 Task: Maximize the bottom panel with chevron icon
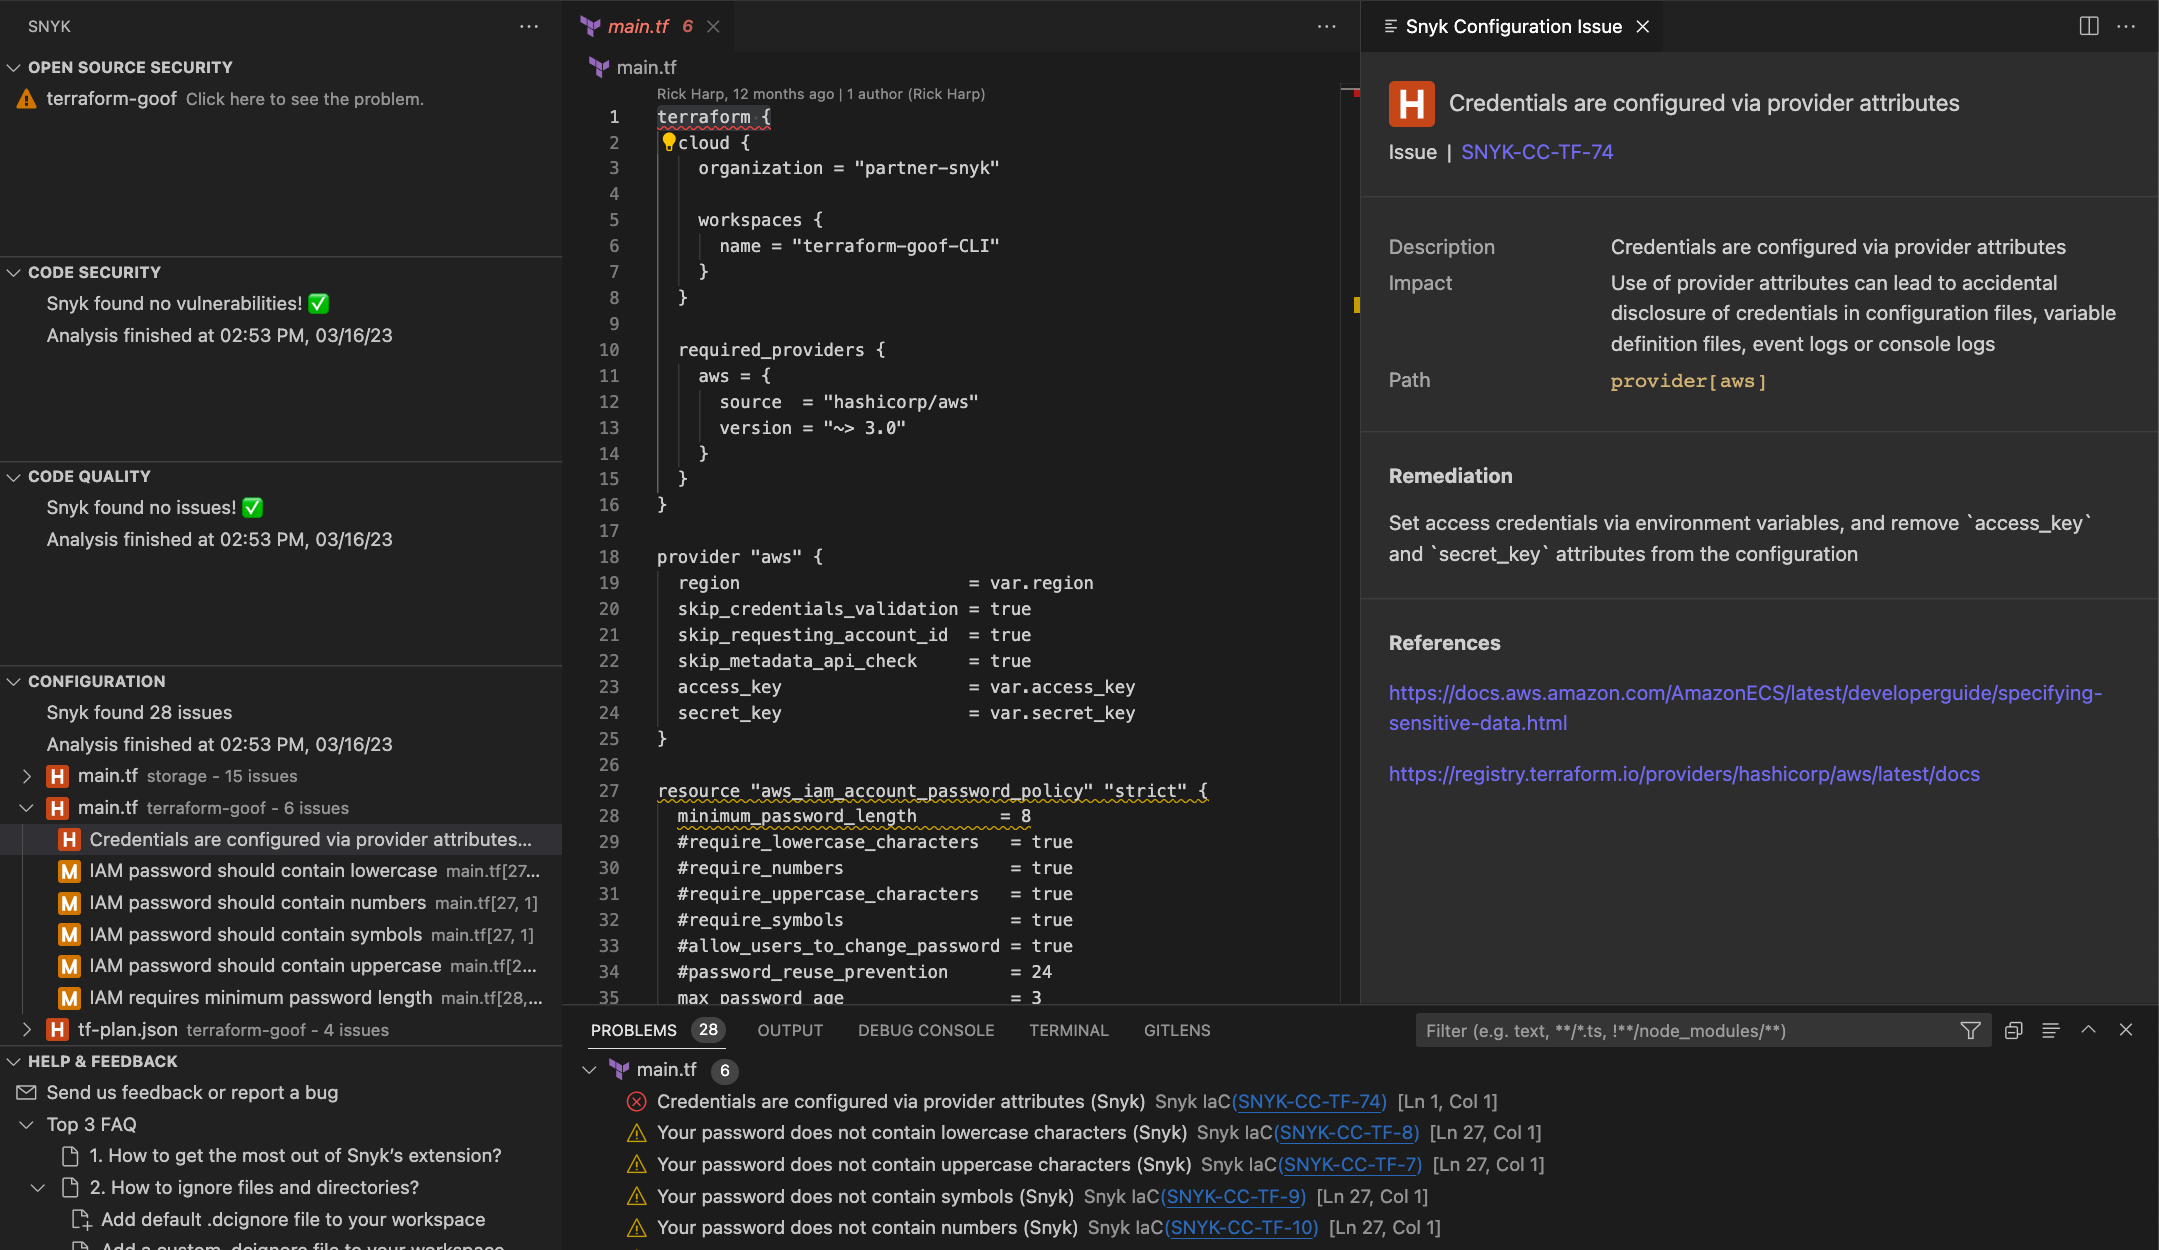pyautogui.click(x=2089, y=1030)
